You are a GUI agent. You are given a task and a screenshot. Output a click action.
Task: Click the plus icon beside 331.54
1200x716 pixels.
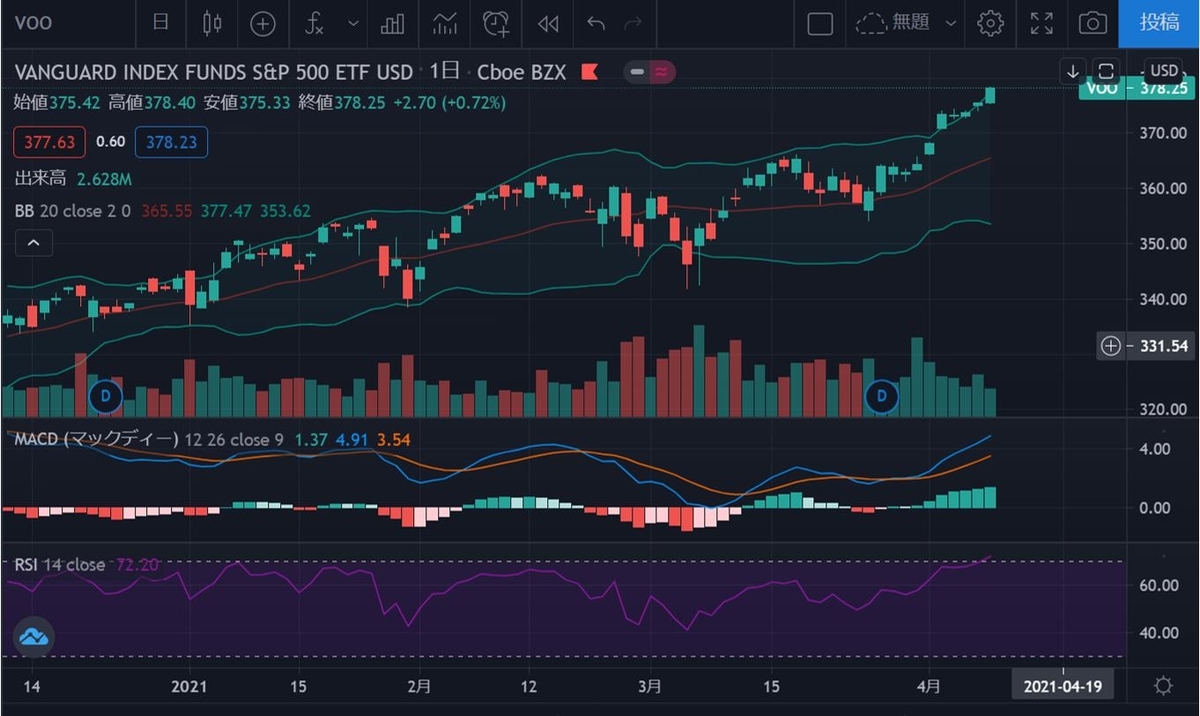click(1111, 346)
